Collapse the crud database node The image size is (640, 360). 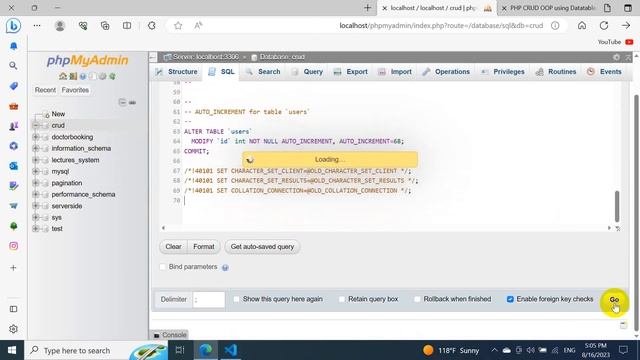36,125
